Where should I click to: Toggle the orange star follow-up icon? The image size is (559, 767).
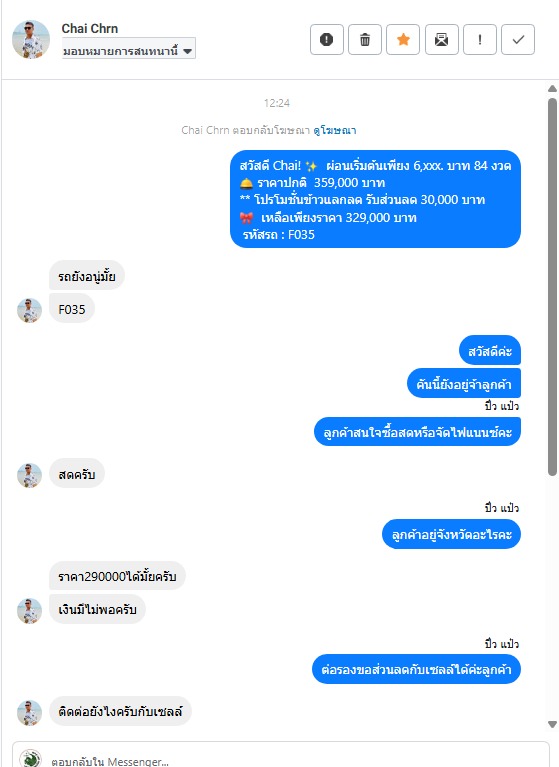pos(403,40)
